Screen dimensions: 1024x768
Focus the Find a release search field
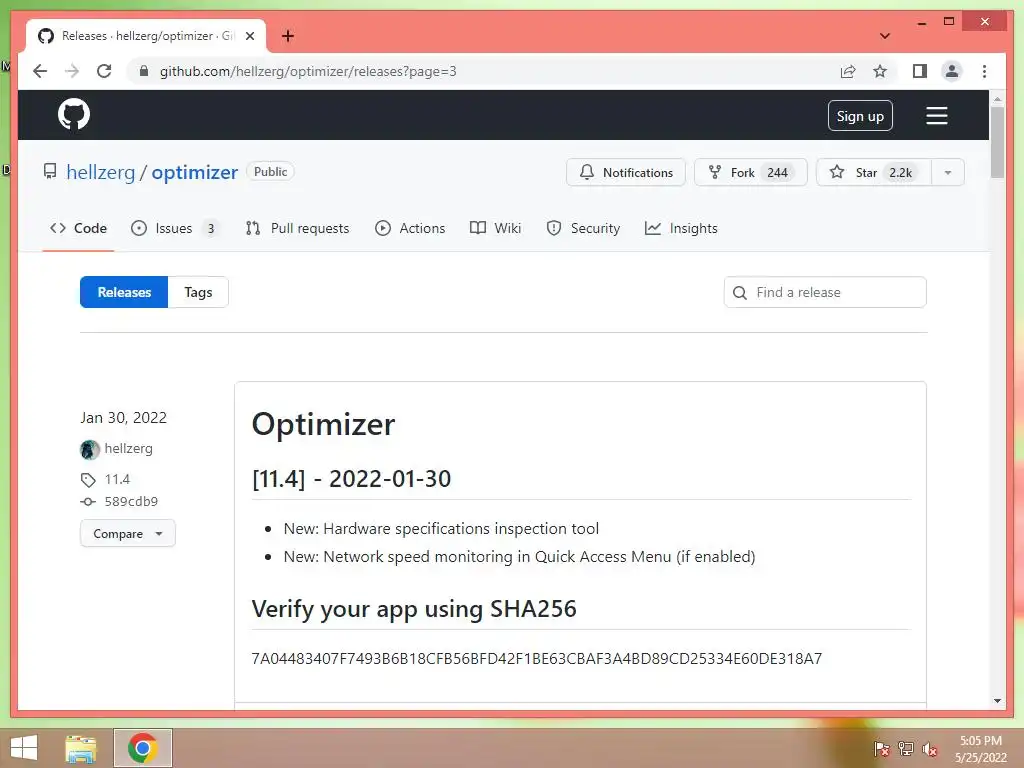click(825, 292)
